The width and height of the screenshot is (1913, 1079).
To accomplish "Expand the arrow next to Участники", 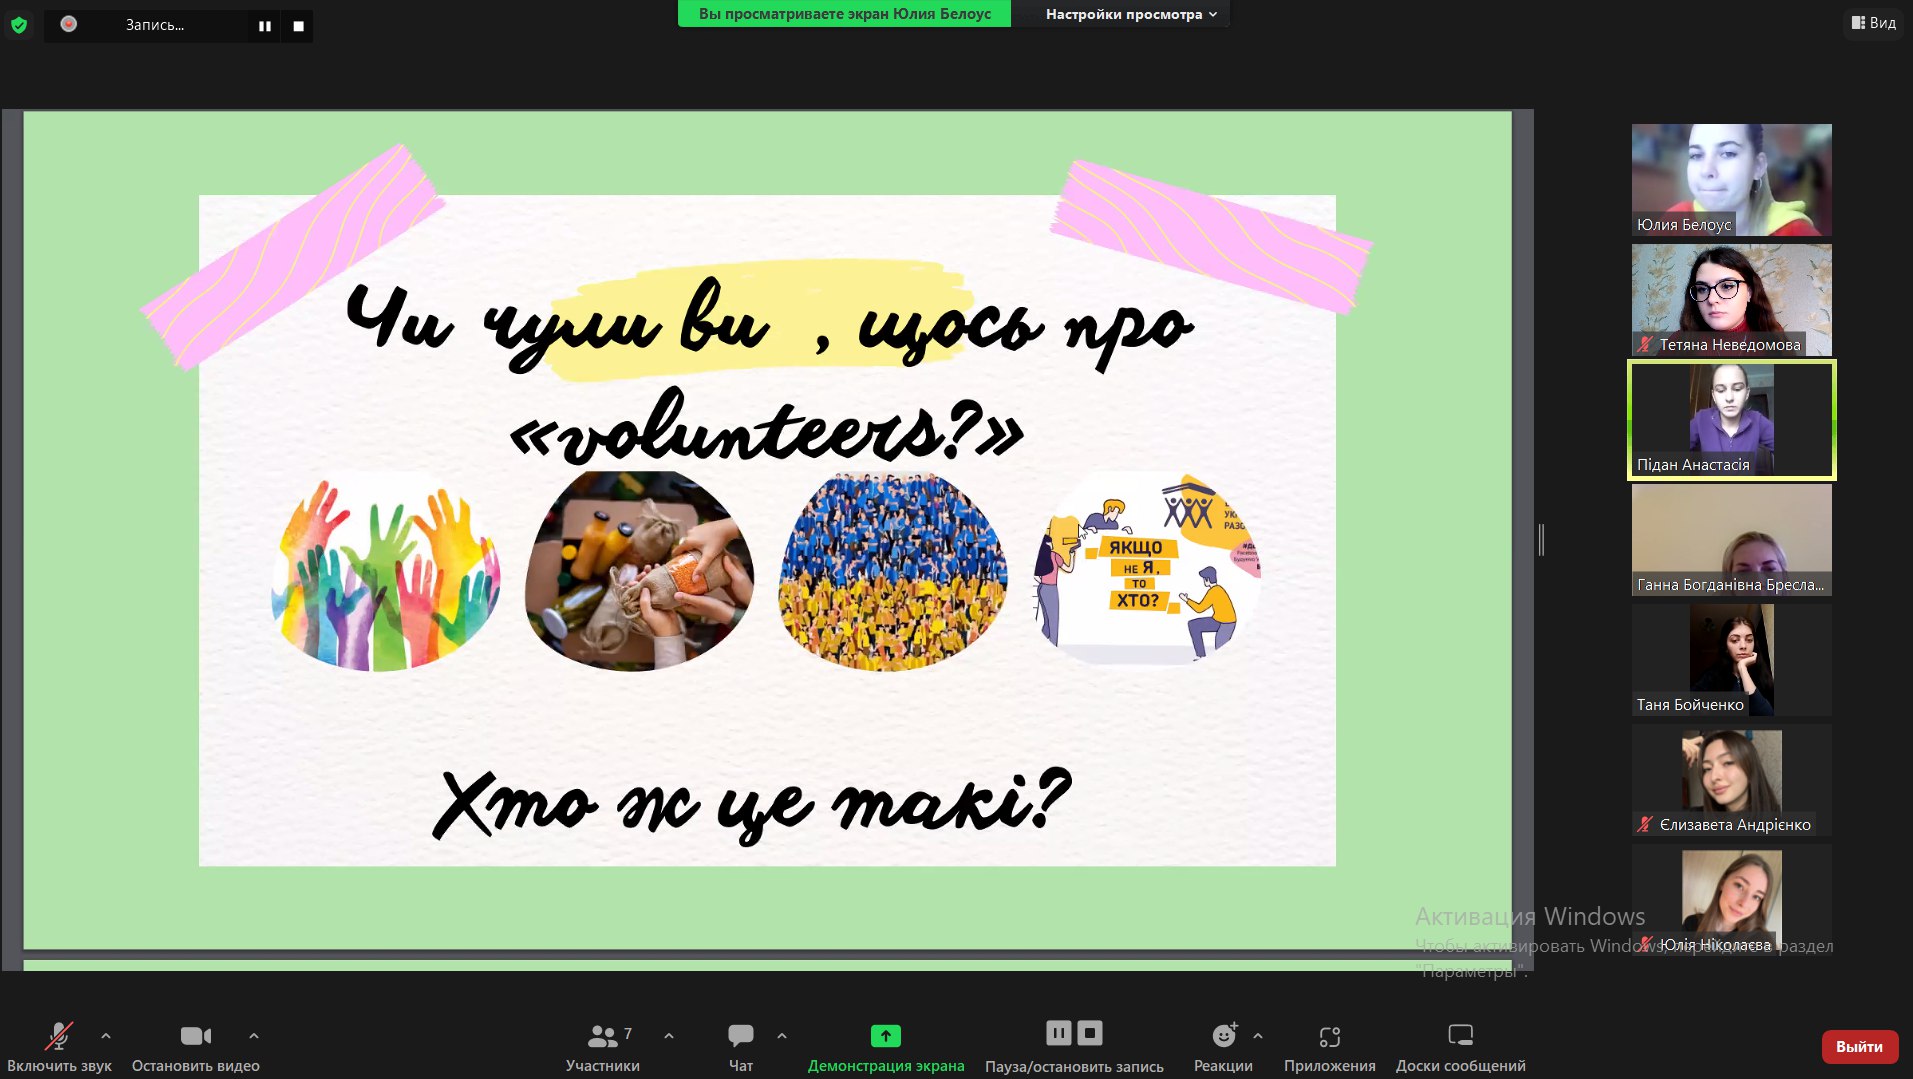I will click(x=669, y=1036).
